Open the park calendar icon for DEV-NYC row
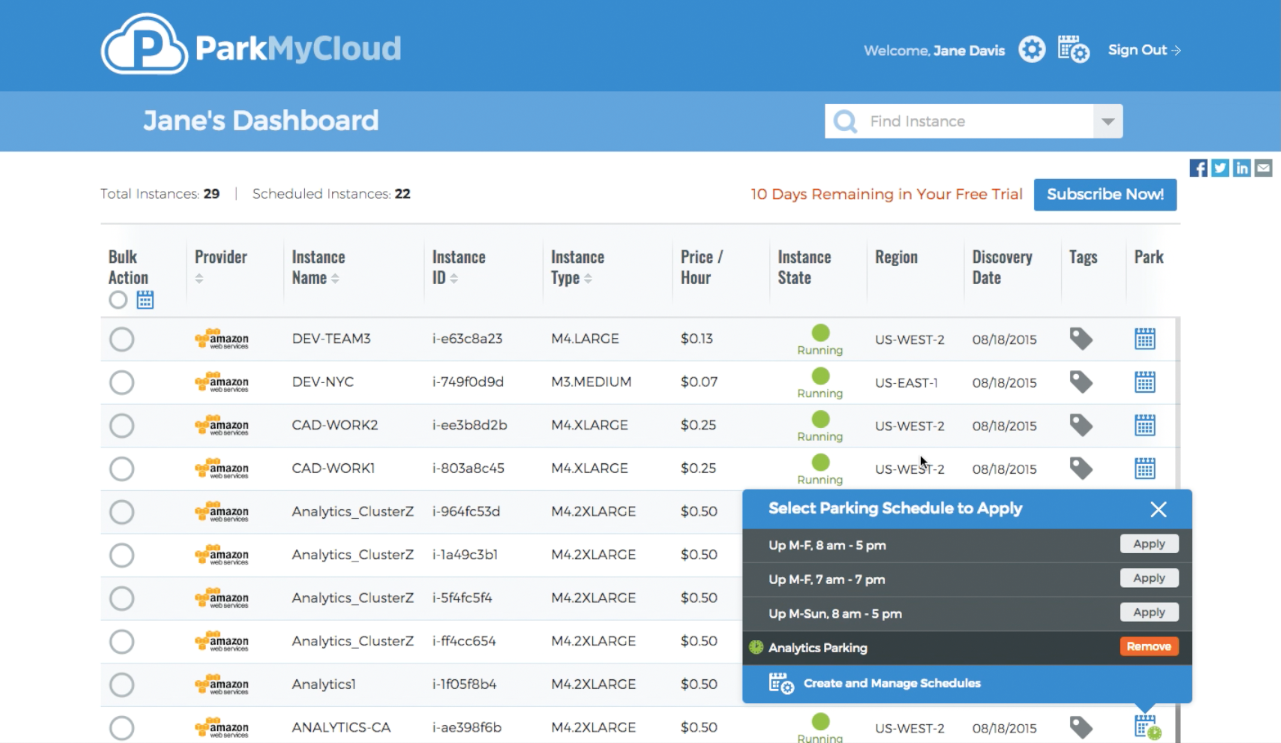Image resolution: width=1281 pixels, height=743 pixels. coord(1145,382)
